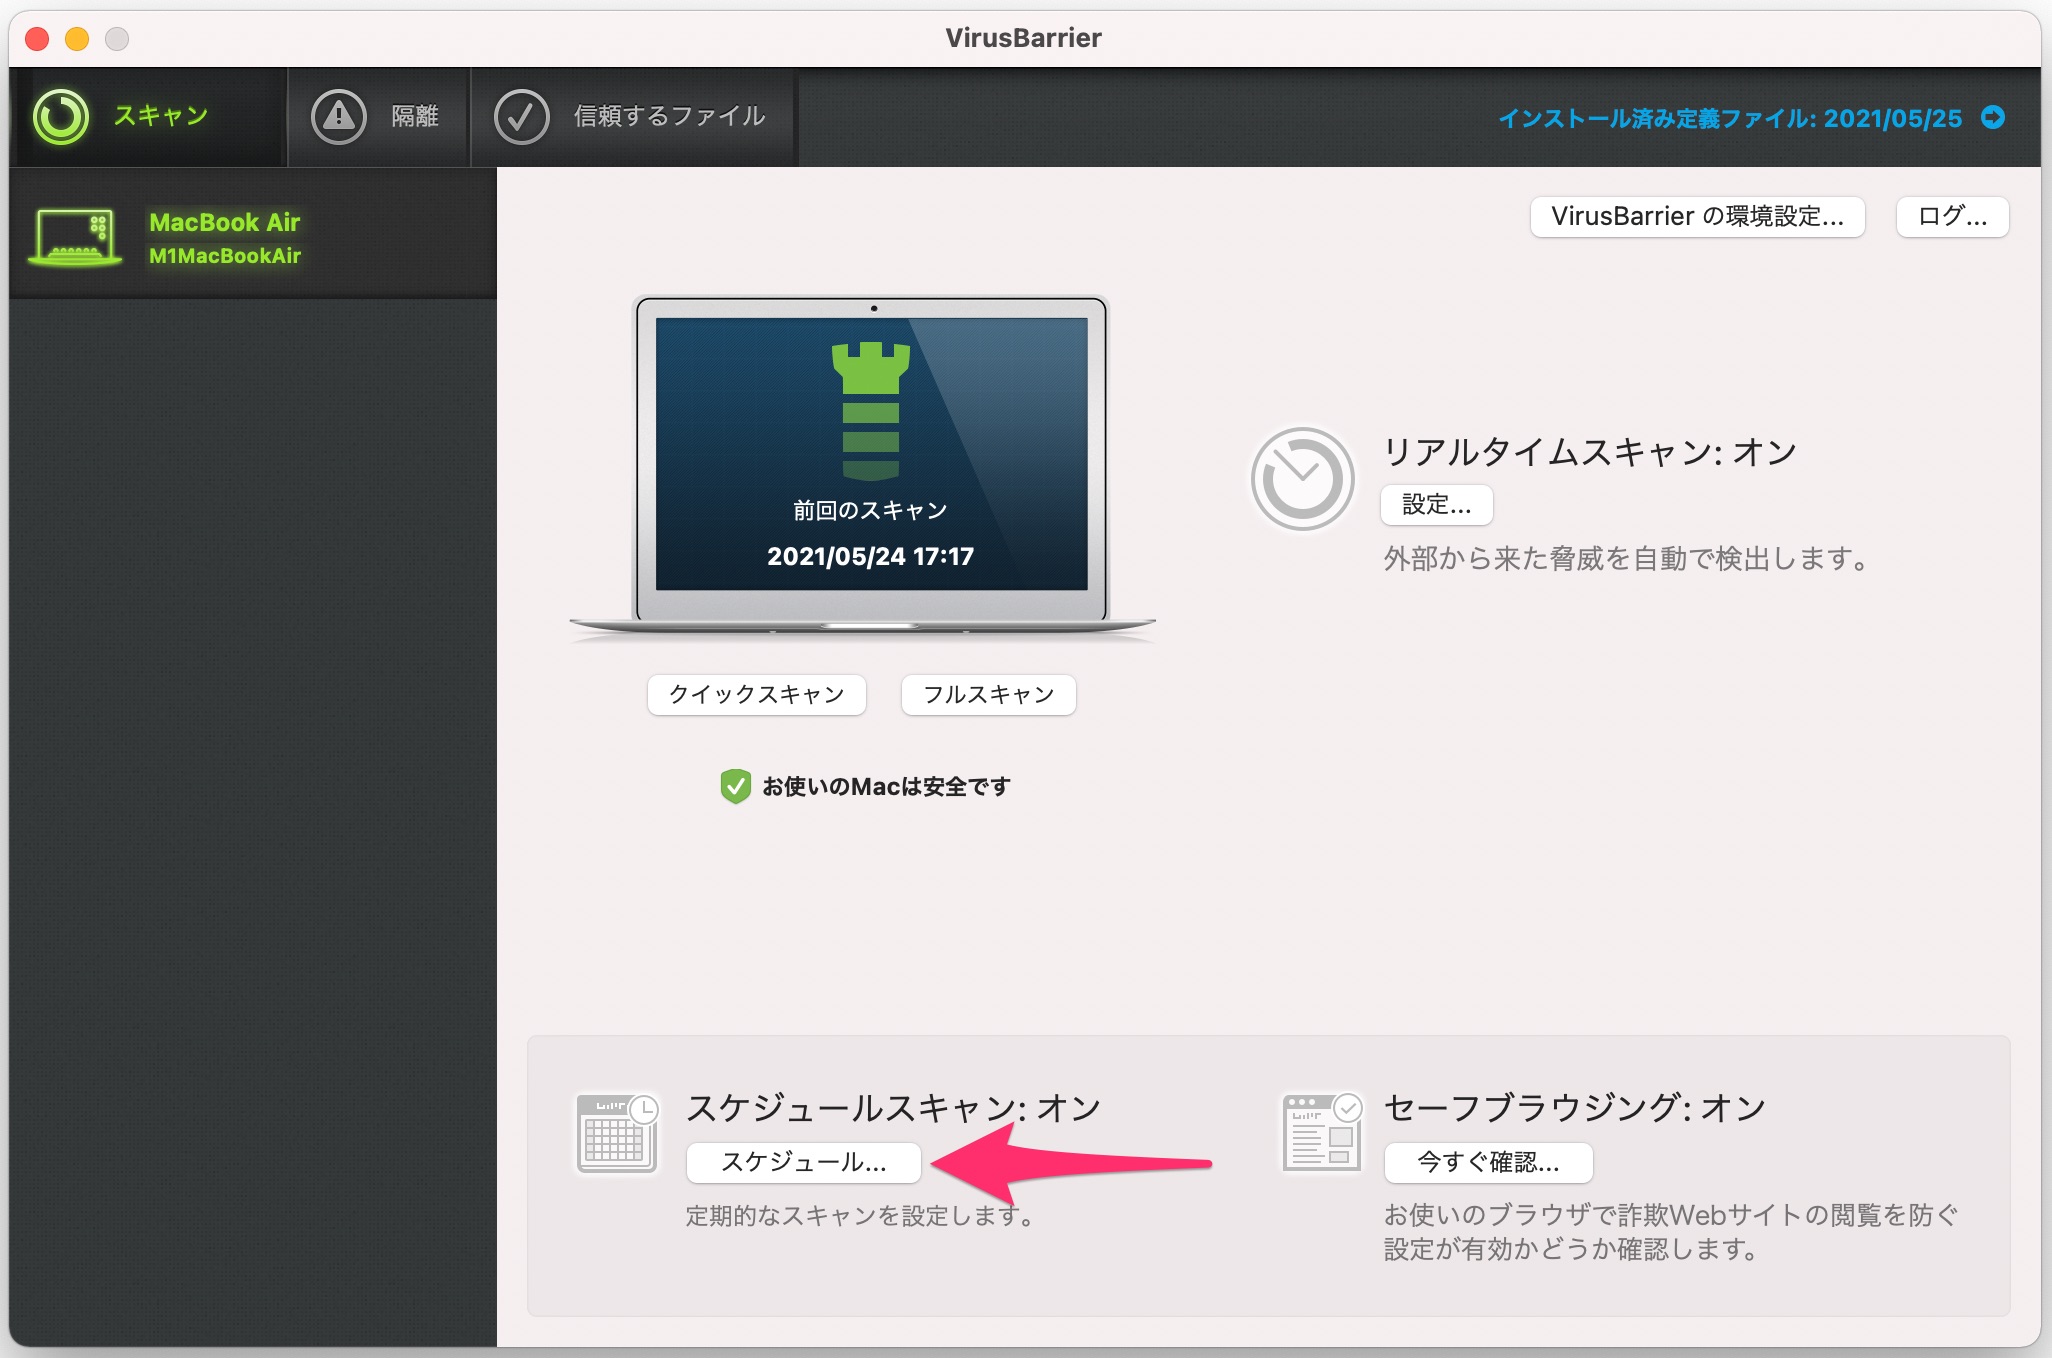The height and width of the screenshot is (1358, 2052).
Task: Open the 隔離 tab
Action: 379,117
